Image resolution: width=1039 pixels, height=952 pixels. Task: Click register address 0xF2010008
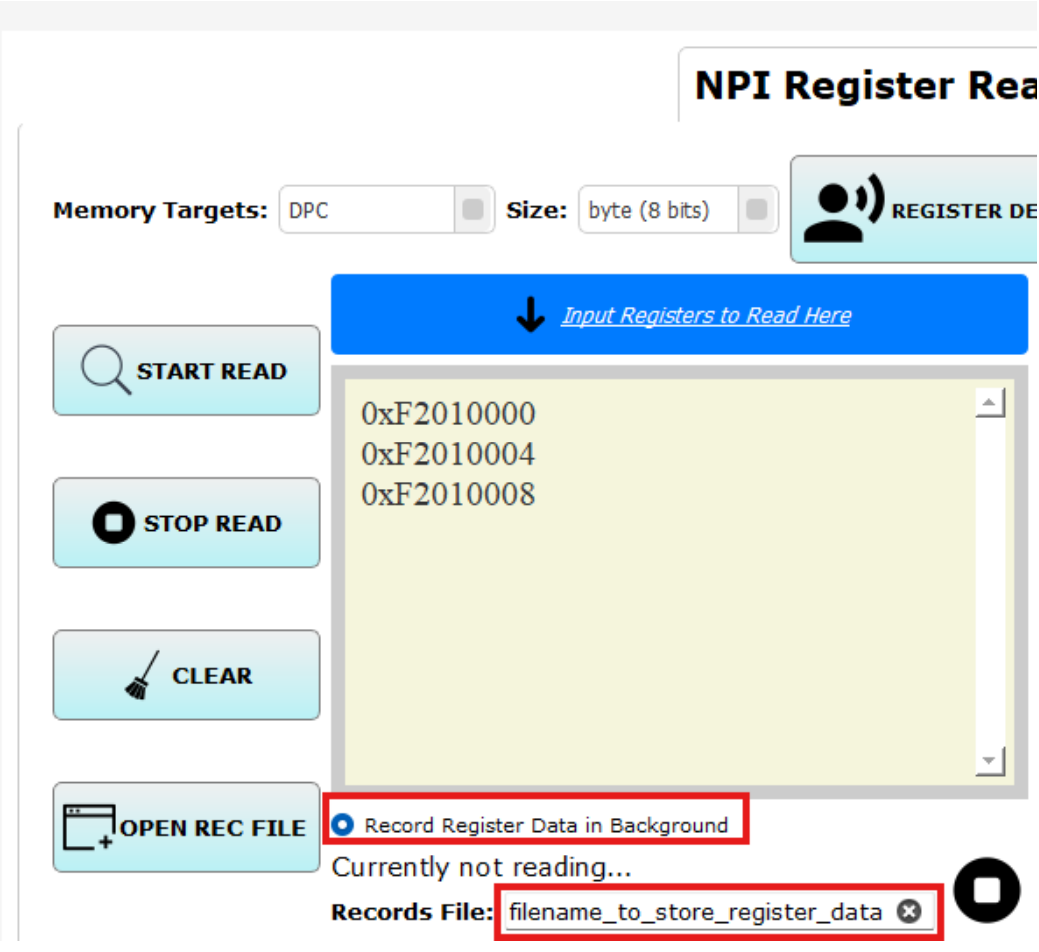(x=448, y=494)
